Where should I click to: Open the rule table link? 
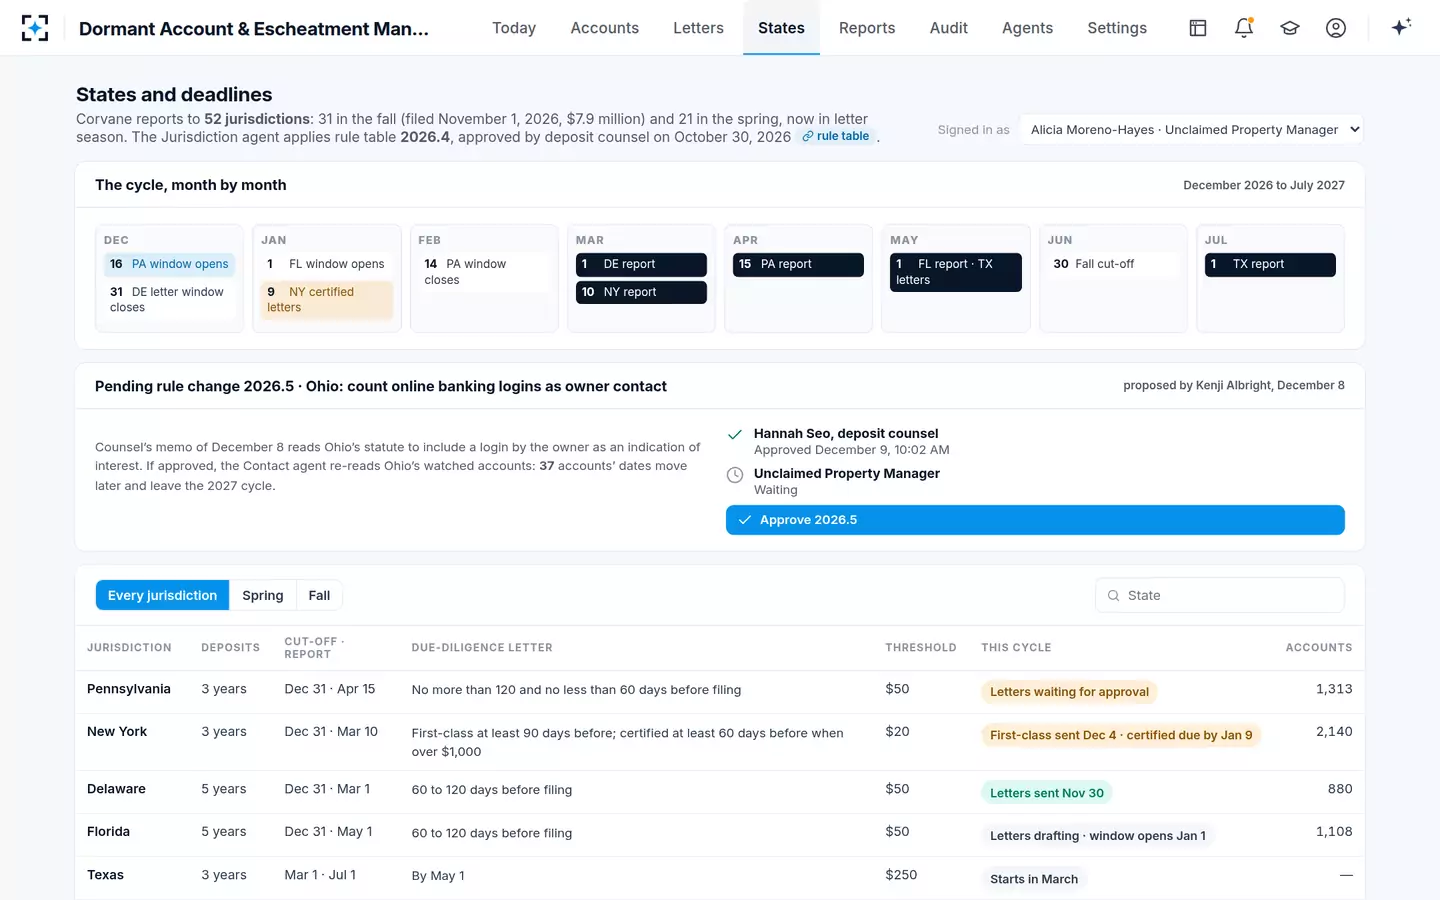(836, 137)
